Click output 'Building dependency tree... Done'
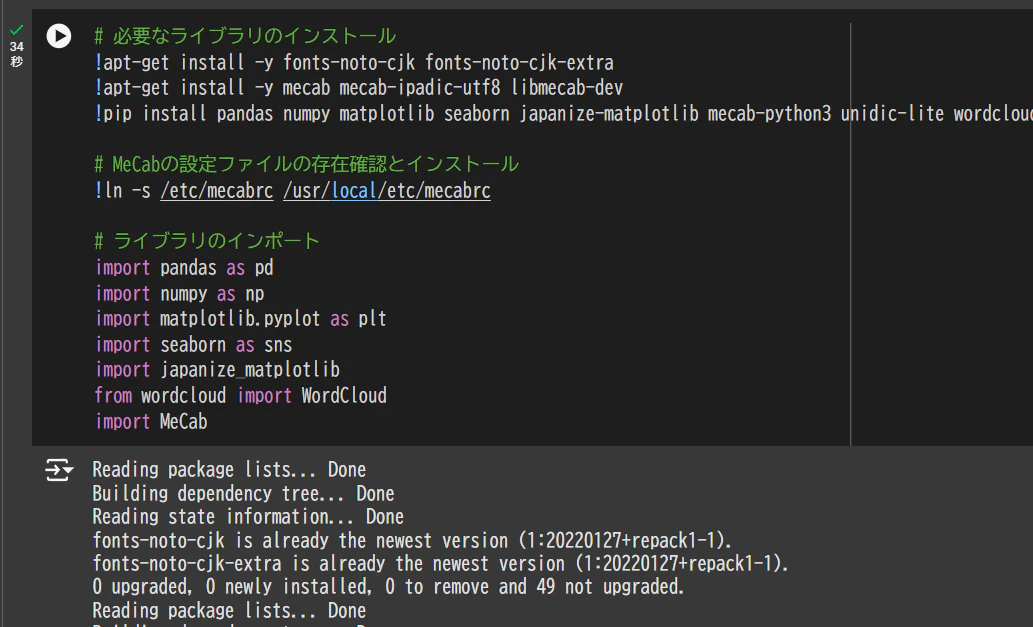 (x=243, y=493)
